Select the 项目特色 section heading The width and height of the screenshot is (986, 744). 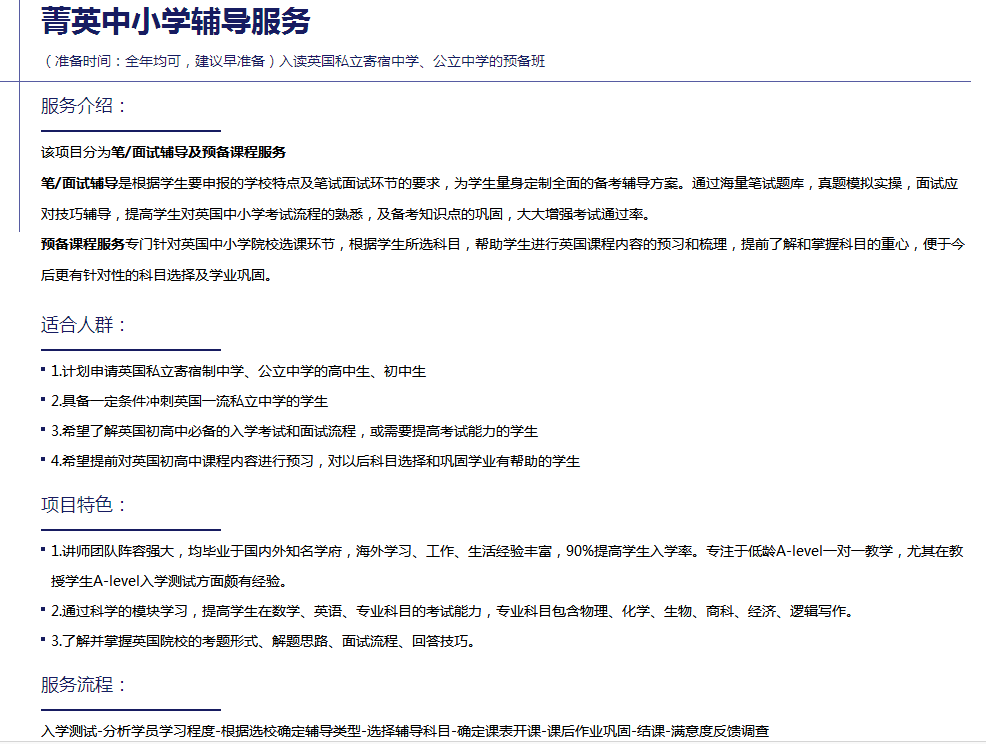(x=84, y=505)
